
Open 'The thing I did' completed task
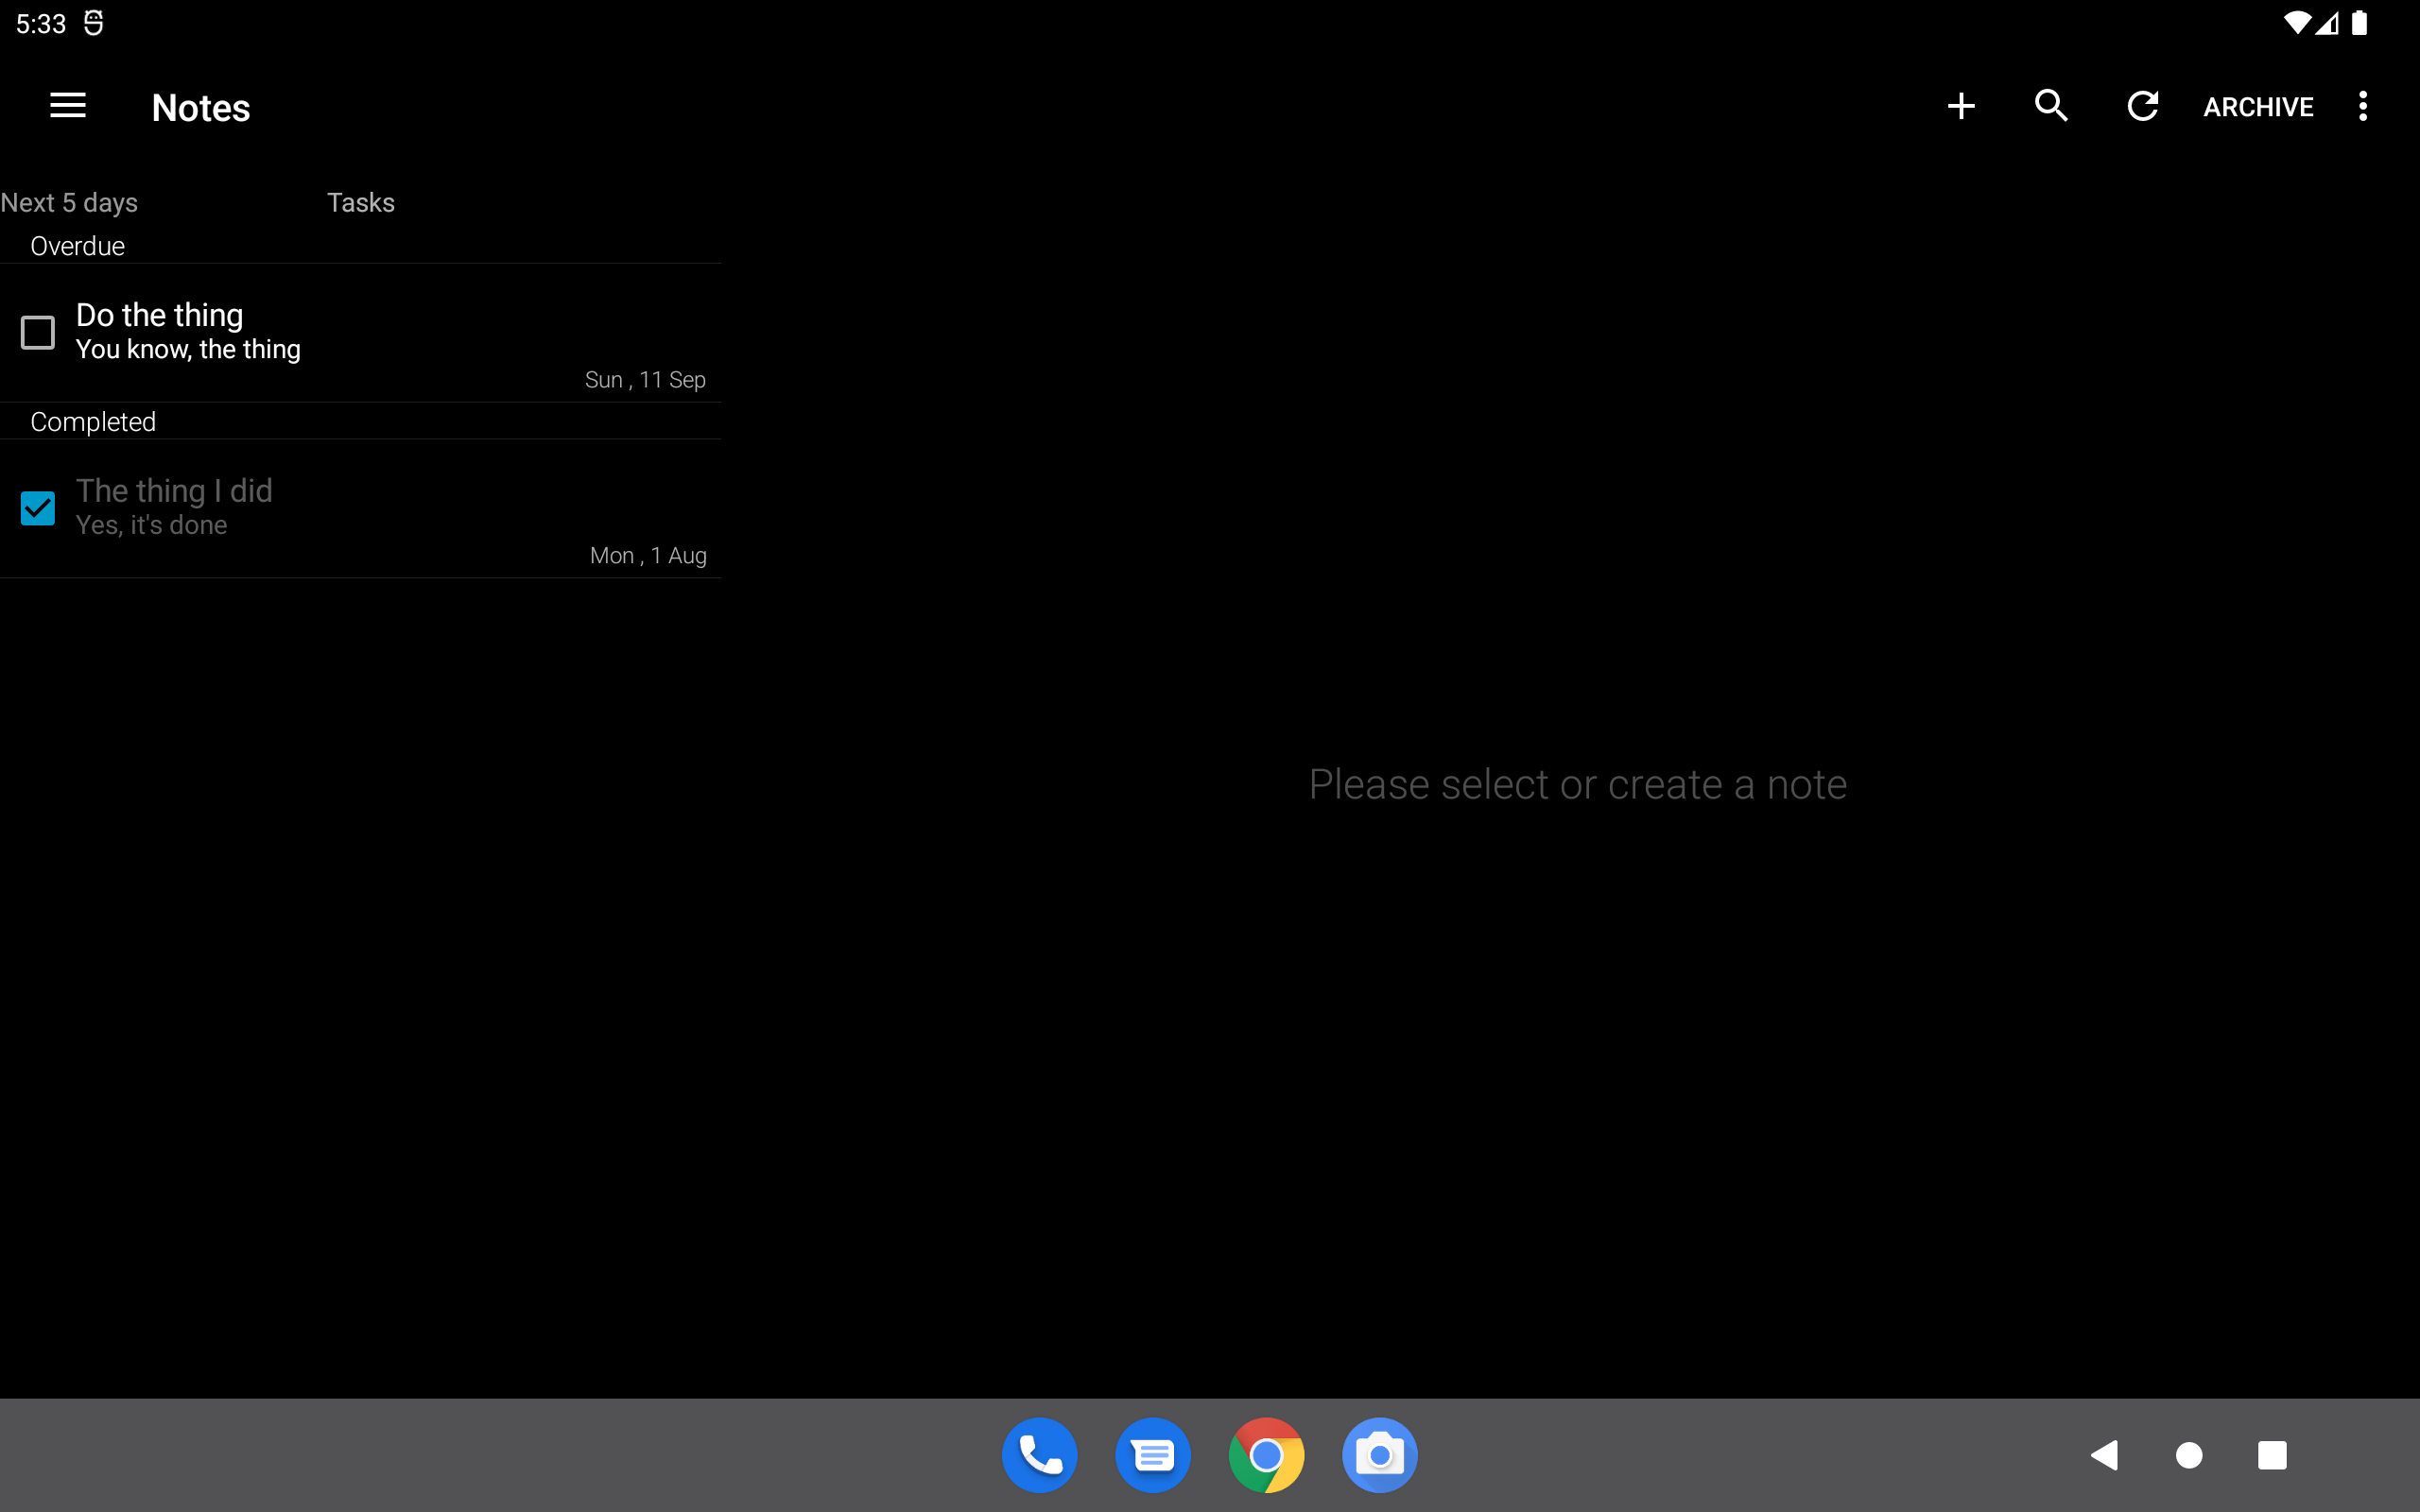(x=380, y=507)
